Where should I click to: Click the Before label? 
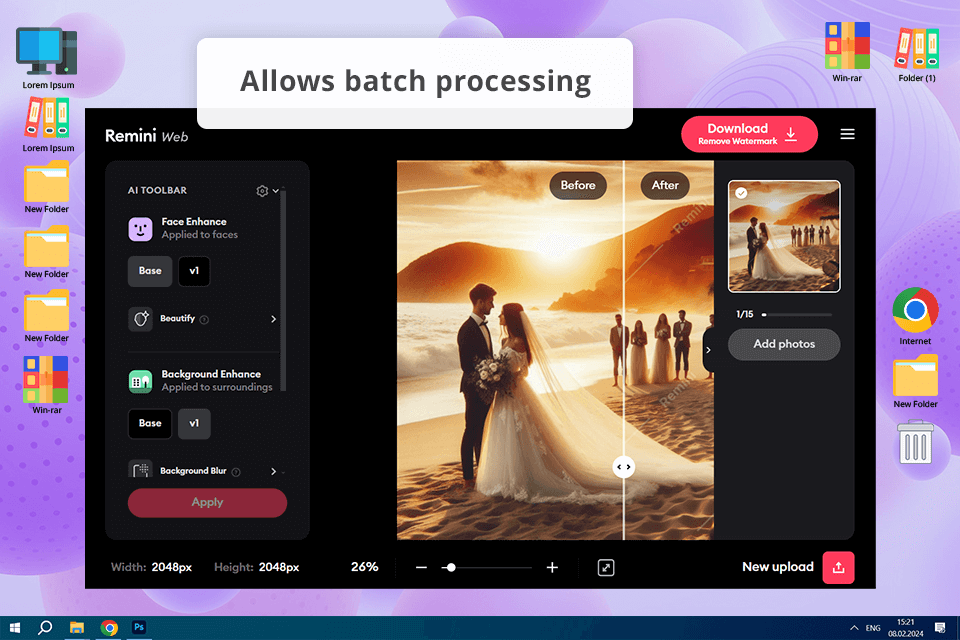click(x=578, y=185)
